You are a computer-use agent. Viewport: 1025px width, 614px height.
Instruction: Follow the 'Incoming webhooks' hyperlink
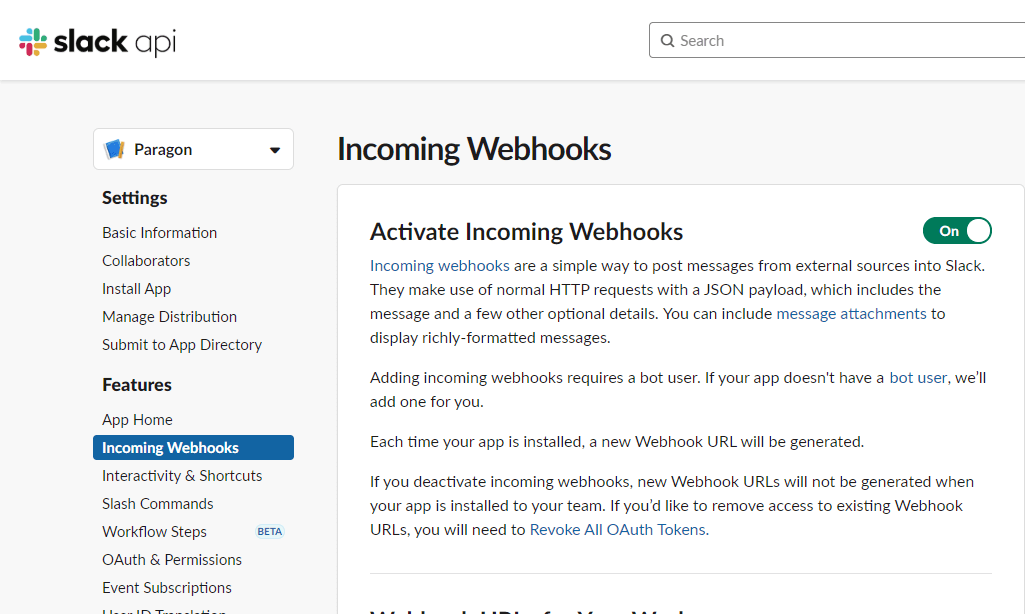[x=440, y=266]
